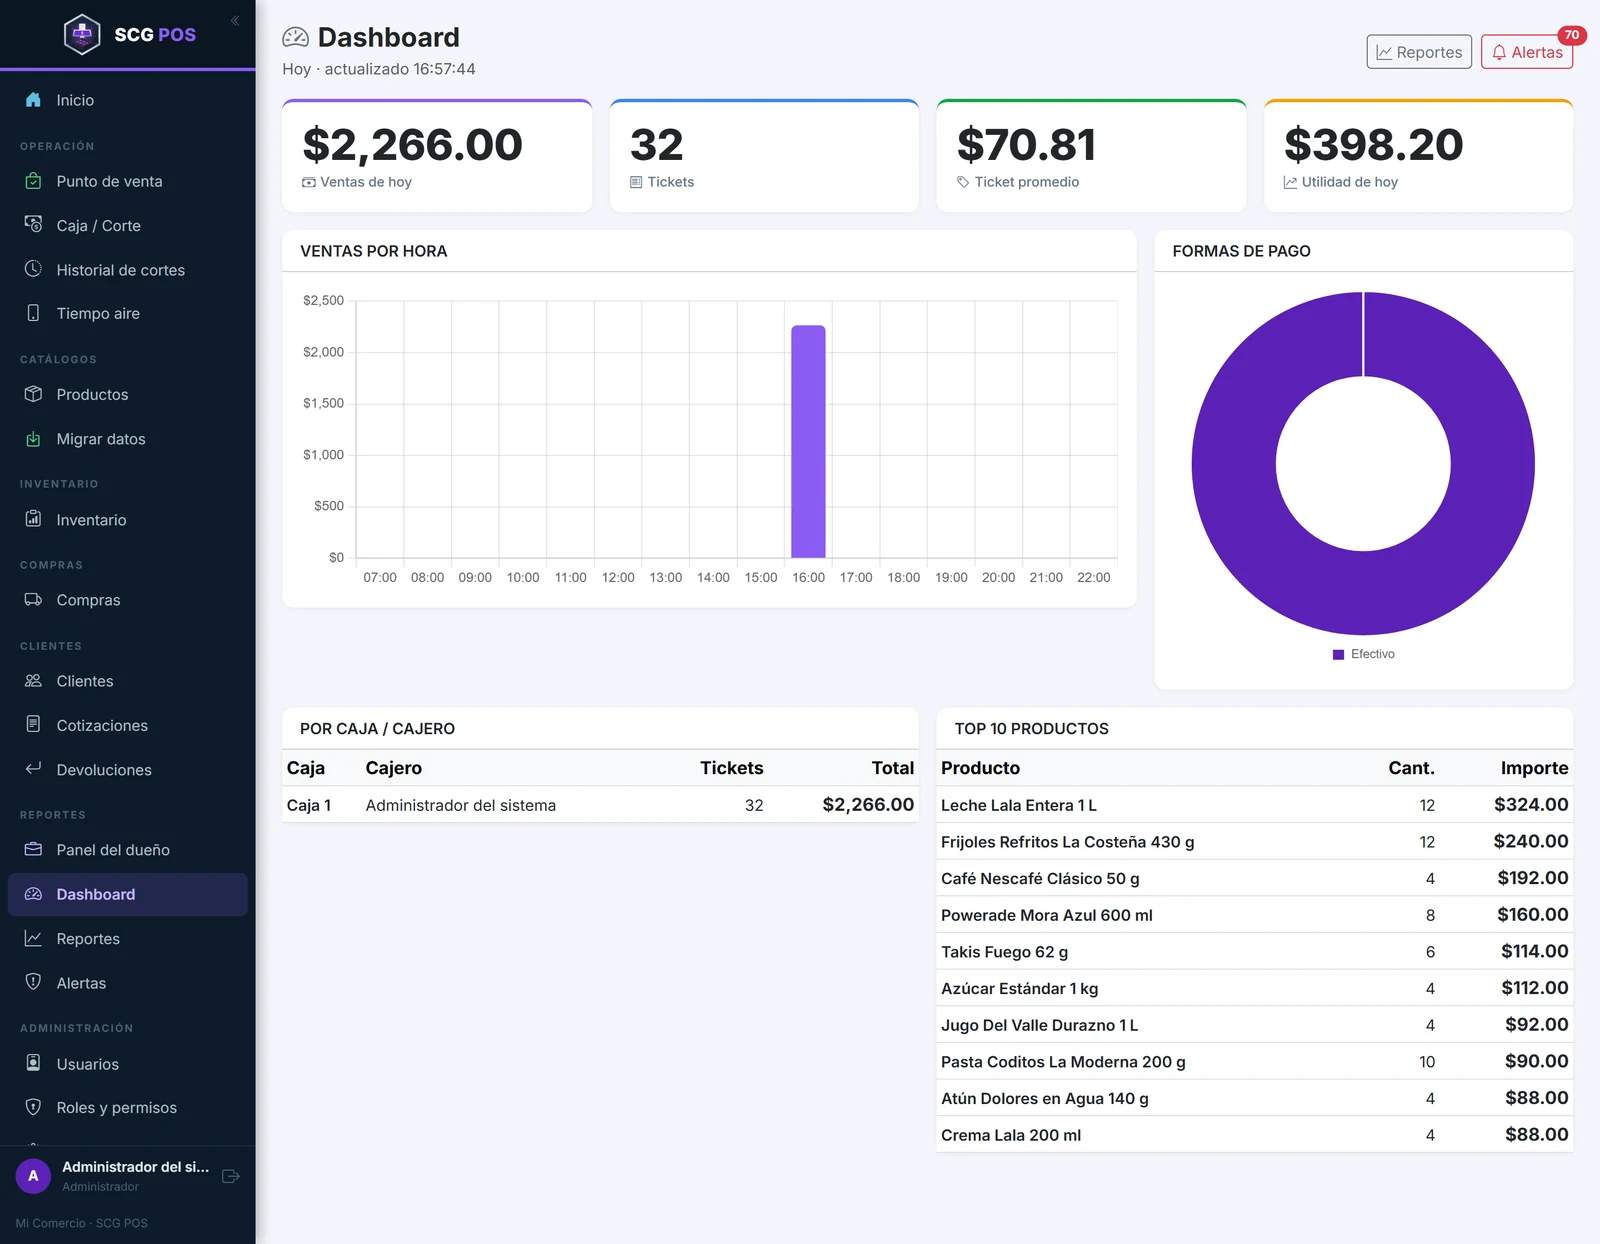Click the Punto de venta bag icon
Image resolution: width=1600 pixels, height=1244 pixels.
pyautogui.click(x=33, y=181)
